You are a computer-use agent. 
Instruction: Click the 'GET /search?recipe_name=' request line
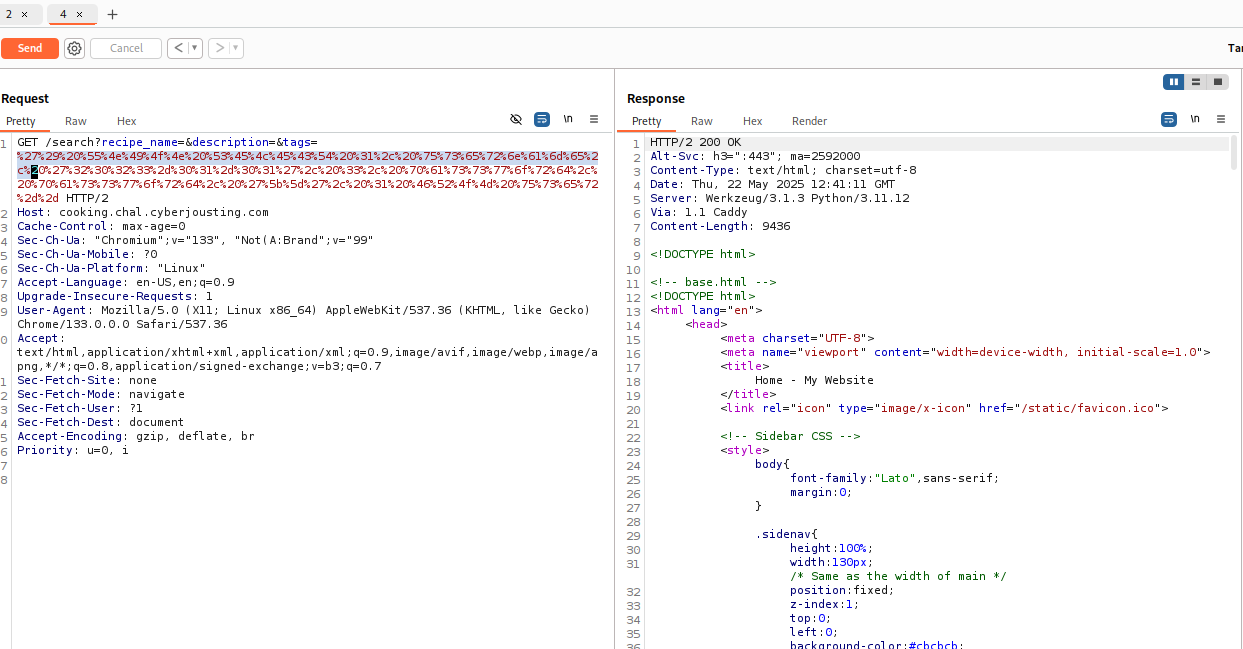(x=167, y=143)
